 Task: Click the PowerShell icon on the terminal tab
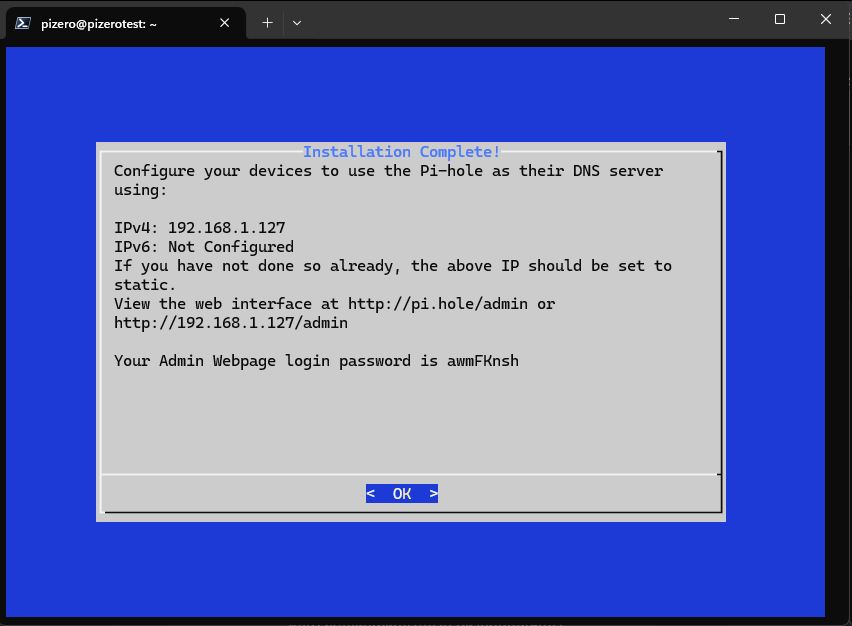(21, 22)
